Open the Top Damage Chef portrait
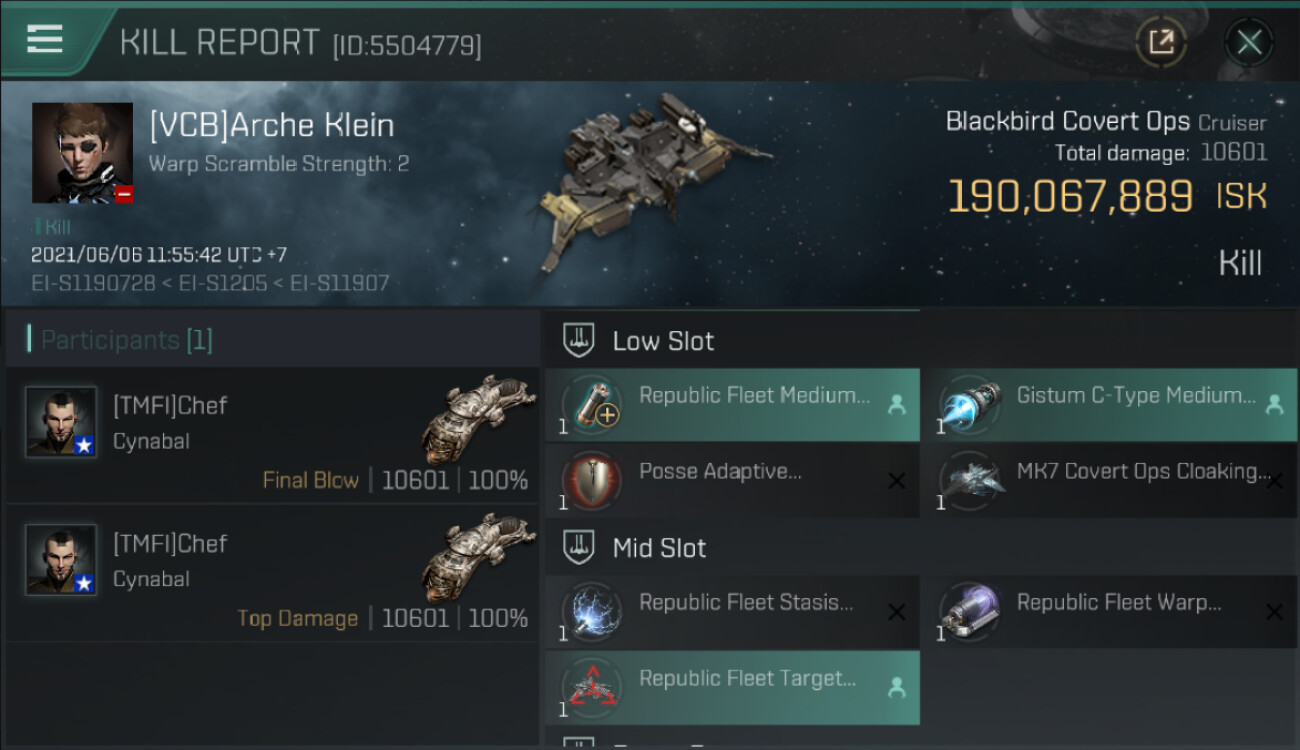The image size is (1300, 750). (x=61, y=560)
